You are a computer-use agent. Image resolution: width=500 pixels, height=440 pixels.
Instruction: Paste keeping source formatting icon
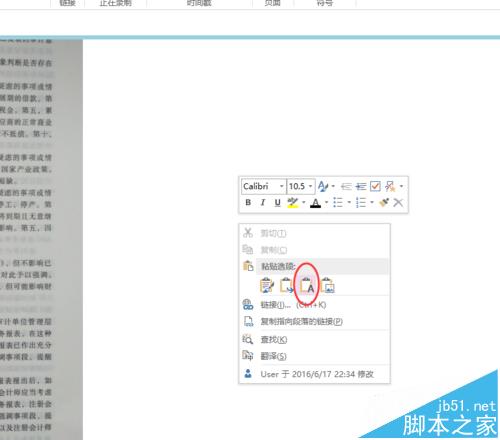[x=267, y=286]
